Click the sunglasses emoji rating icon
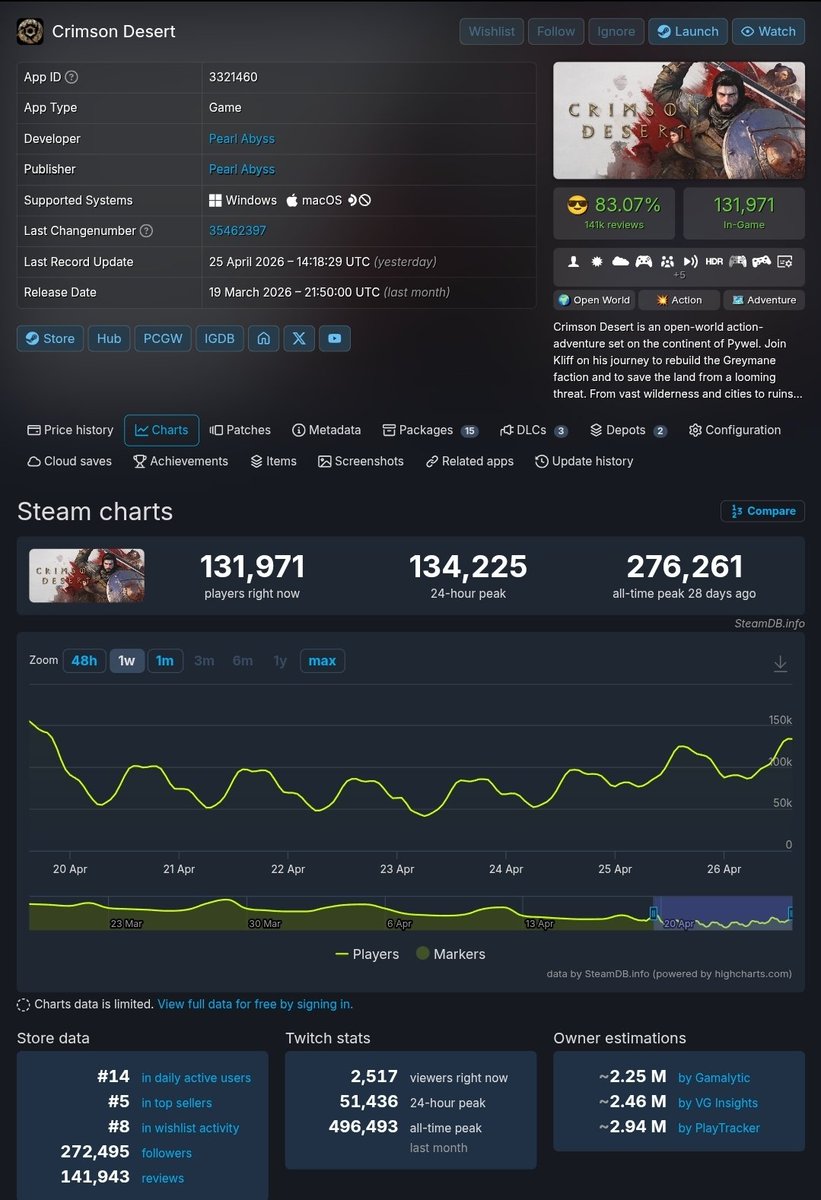Image resolution: width=821 pixels, height=1200 pixels. tap(577, 205)
